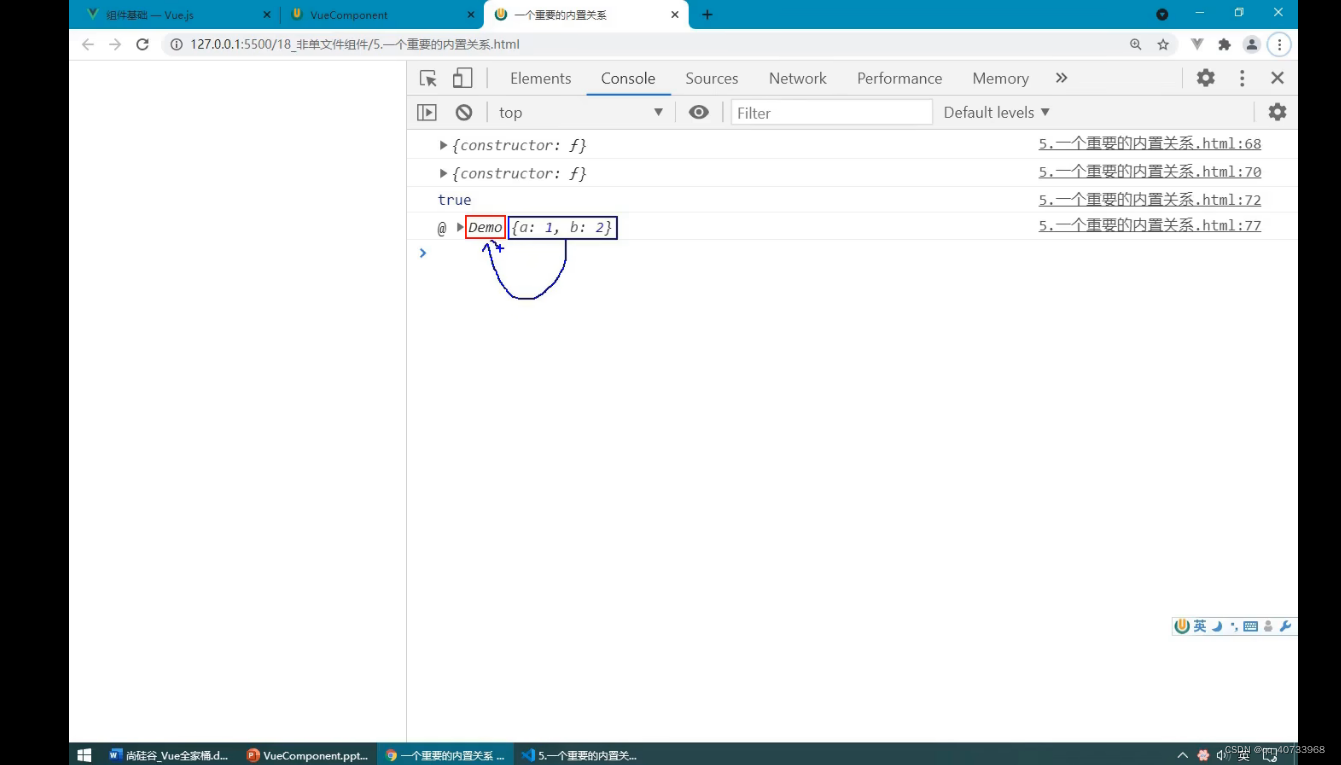The height and width of the screenshot is (765, 1341).
Task: Open VueComponent.ppt PowerPoint in taskbar
Action: (307, 755)
